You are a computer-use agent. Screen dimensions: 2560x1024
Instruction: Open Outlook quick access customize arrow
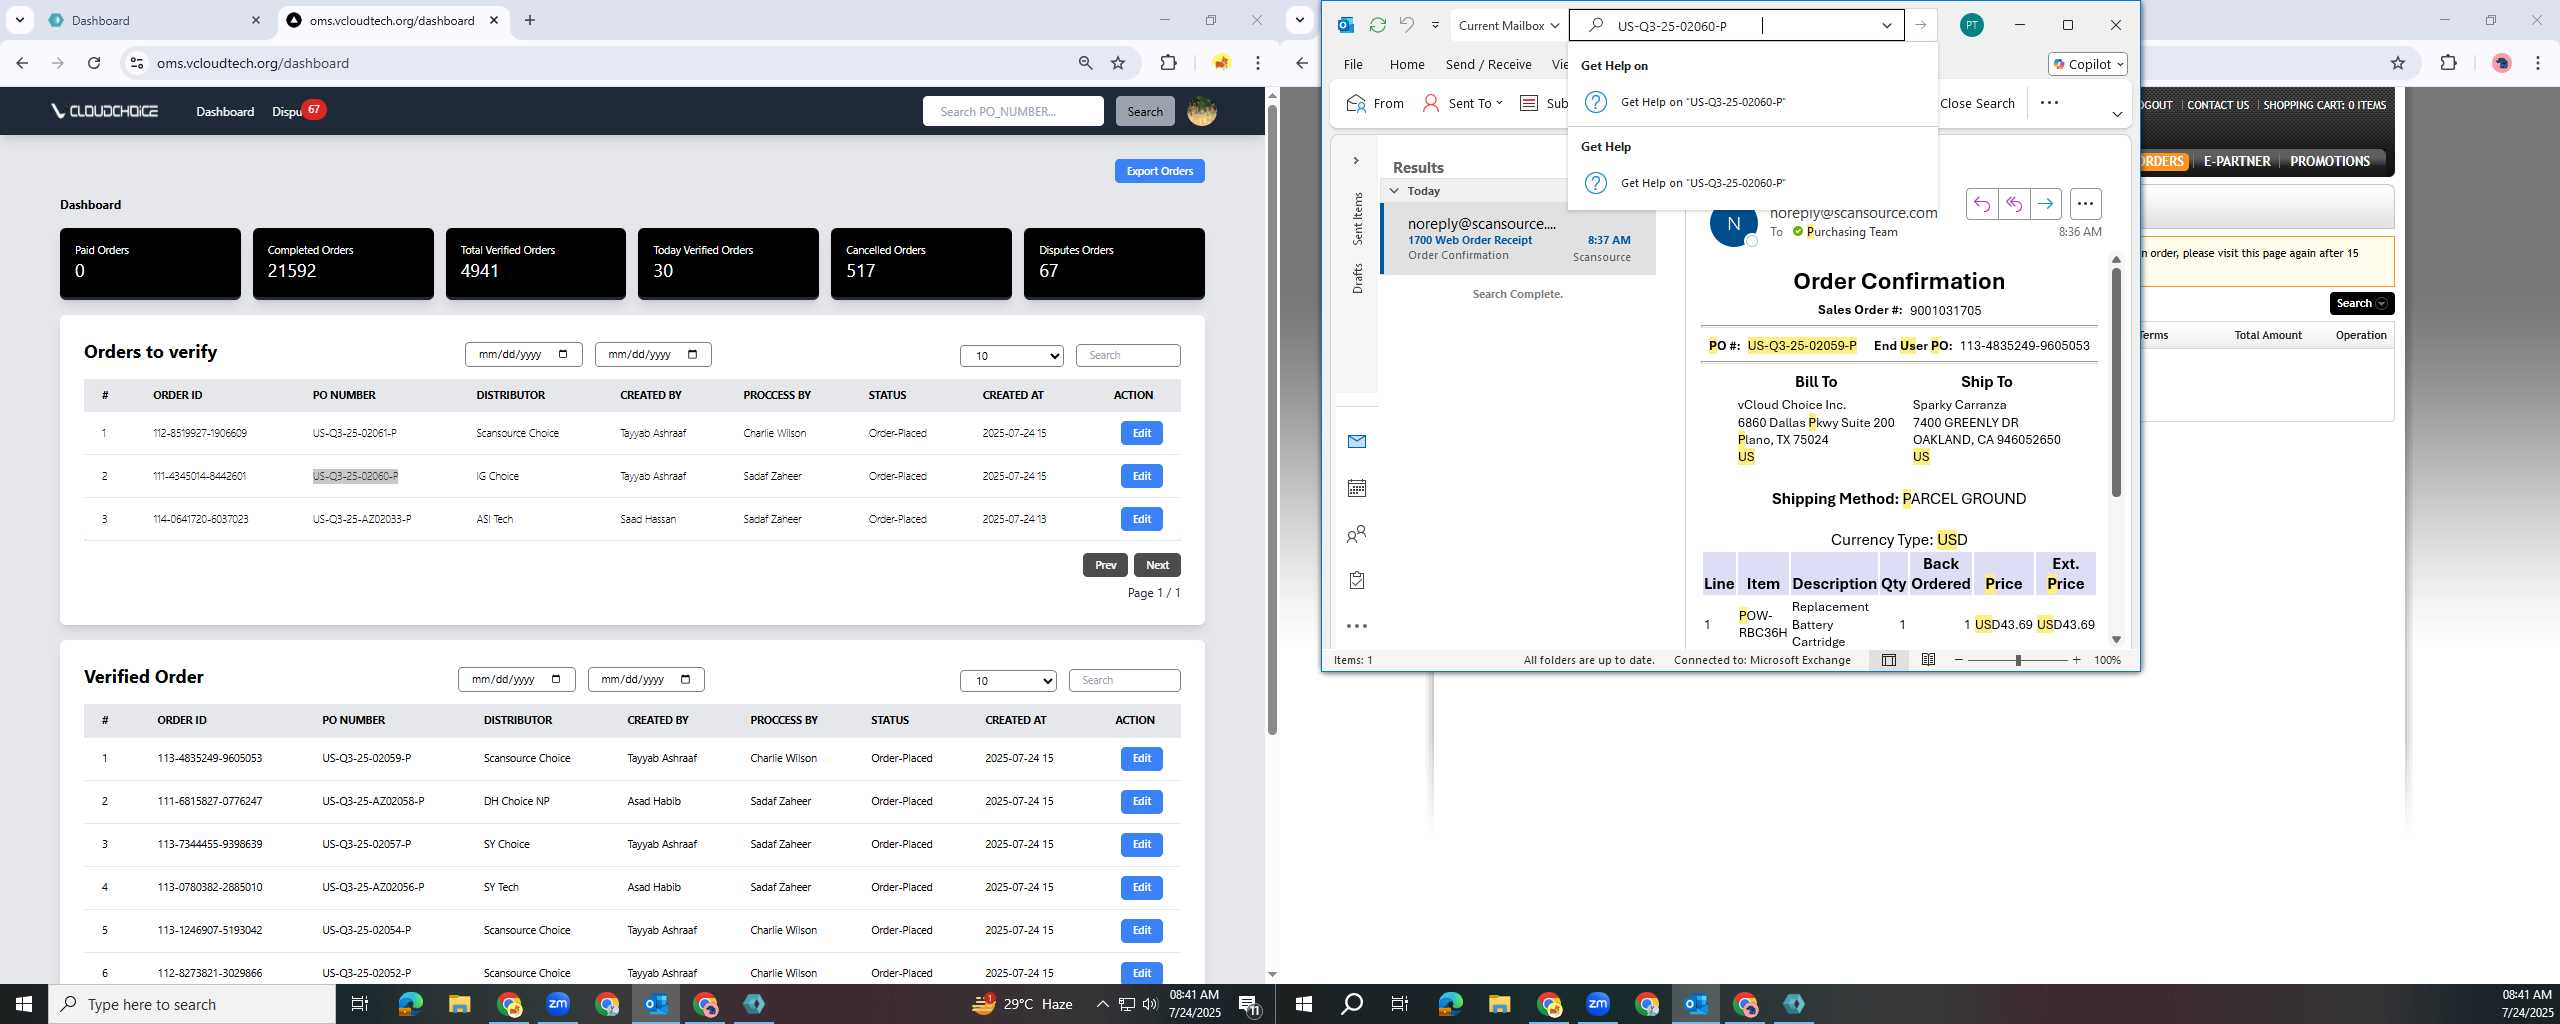click(1435, 25)
